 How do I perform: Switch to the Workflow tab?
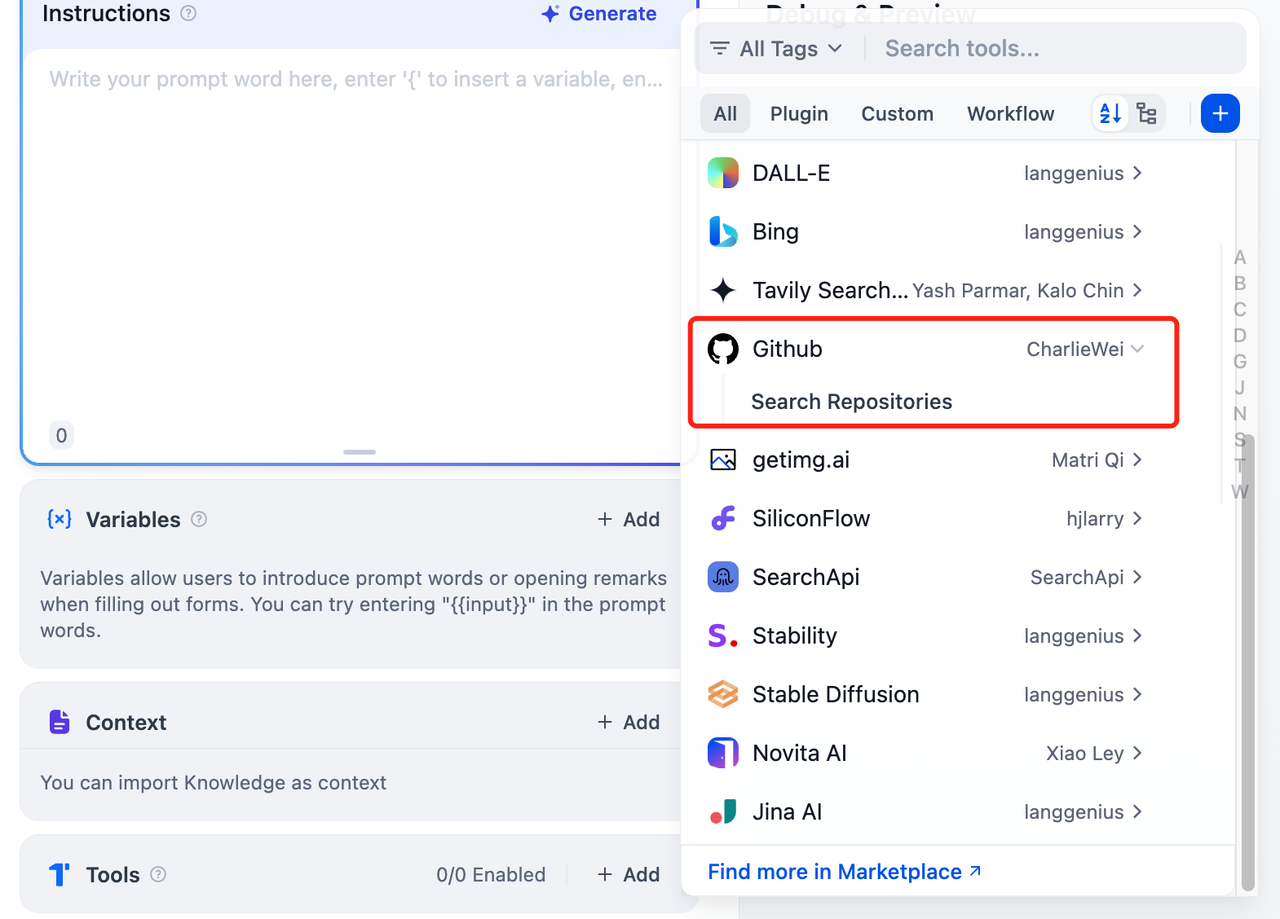[1010, 113]
